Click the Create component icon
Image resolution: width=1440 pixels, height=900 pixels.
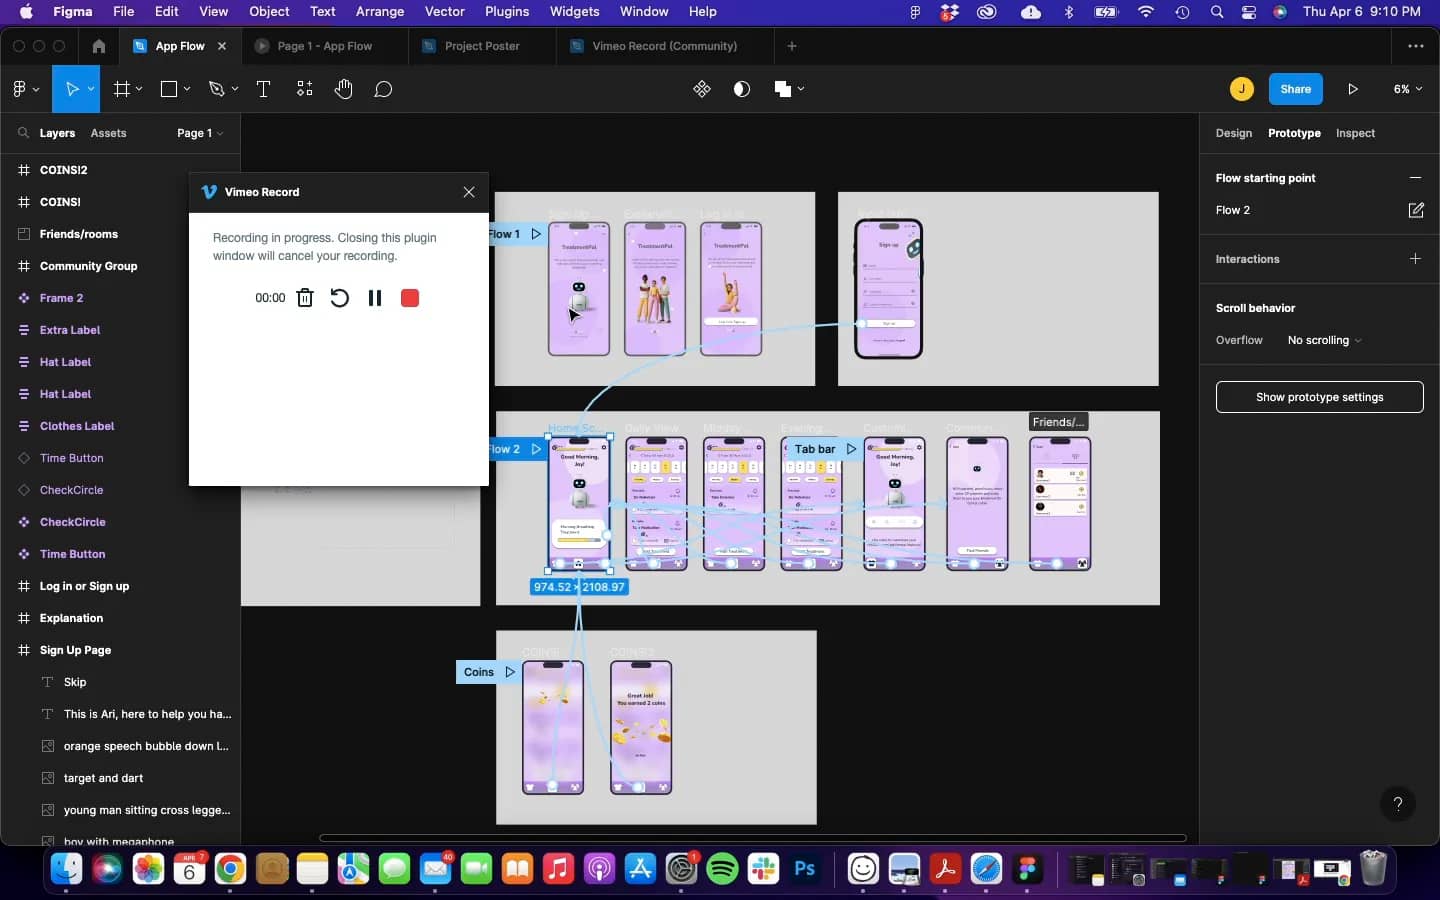click(x=702, y=89)
